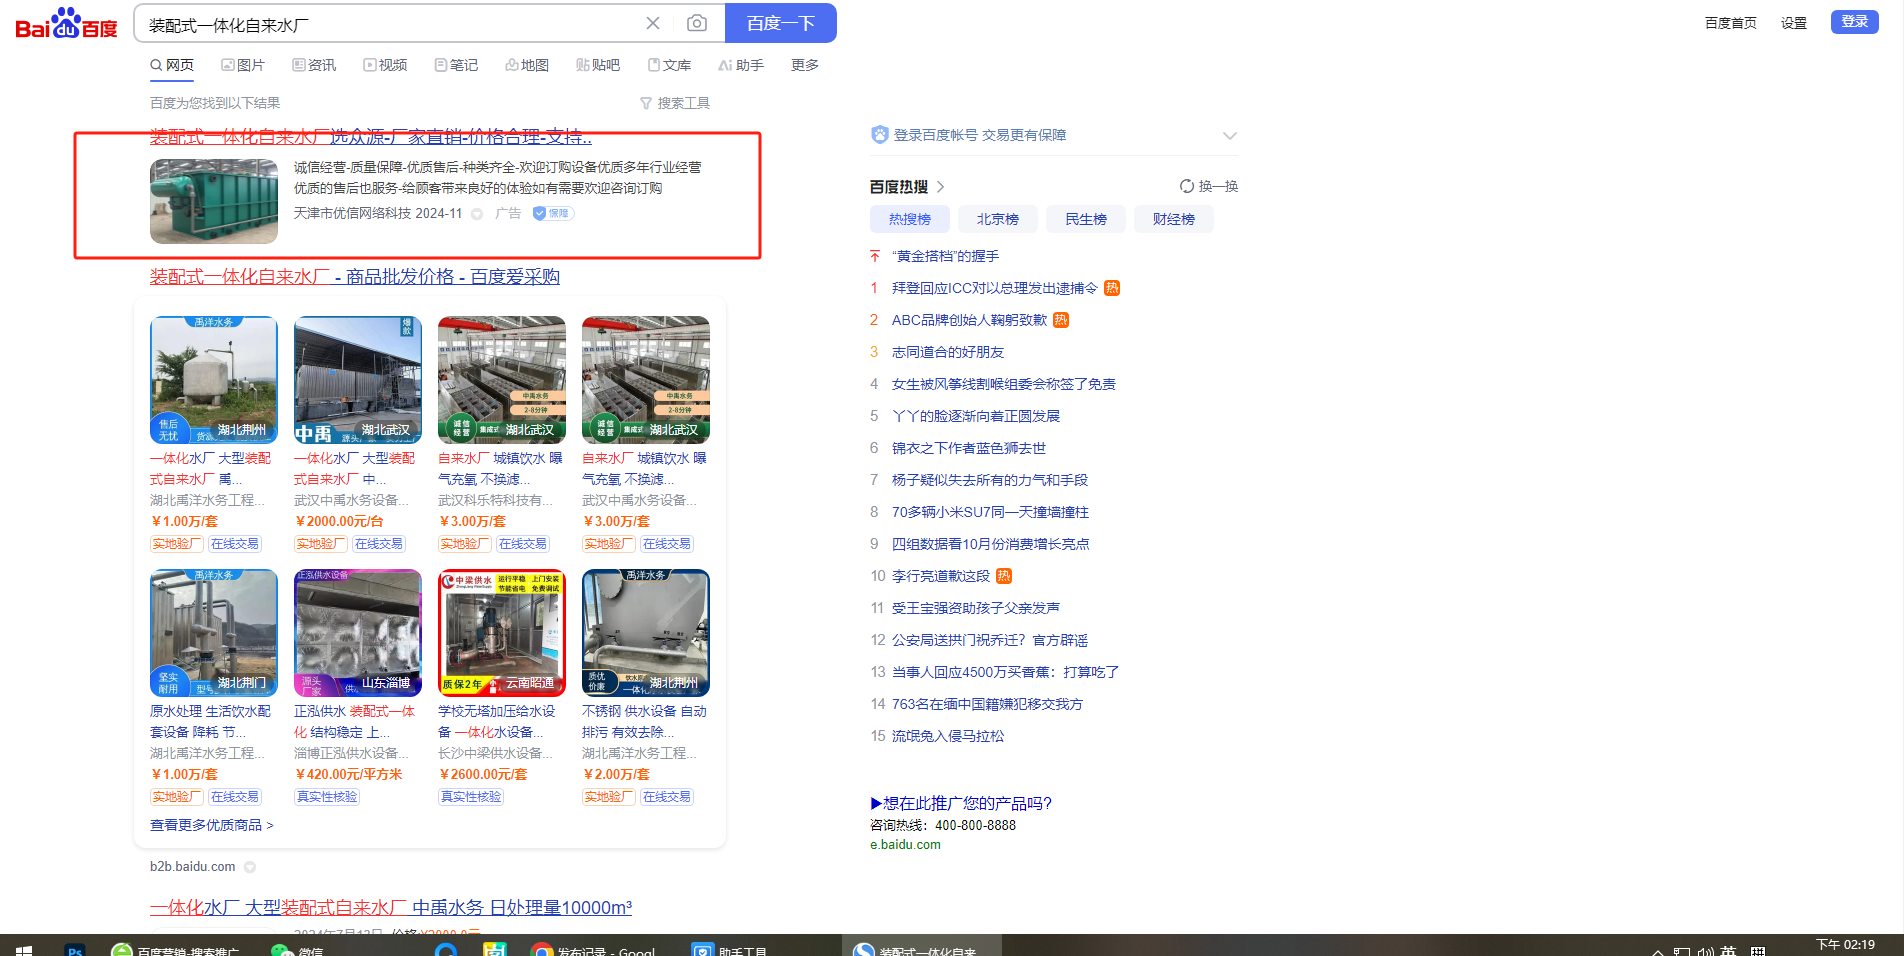Open the 百度热搜 arrow link

point(941,187)
